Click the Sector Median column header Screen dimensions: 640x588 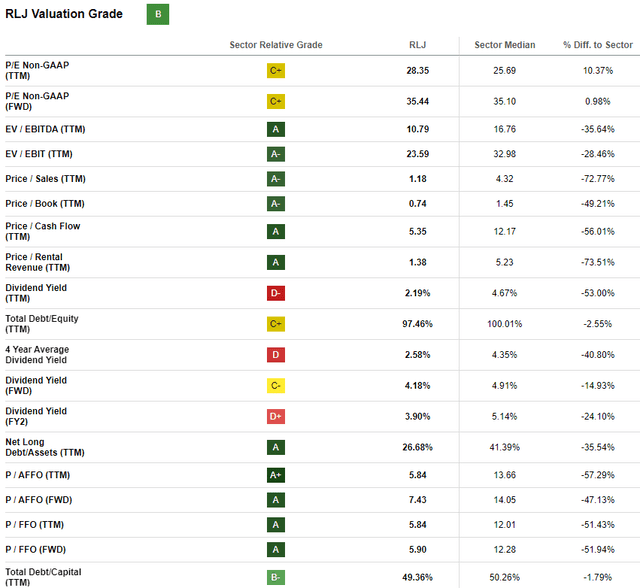tap(505, 45)
